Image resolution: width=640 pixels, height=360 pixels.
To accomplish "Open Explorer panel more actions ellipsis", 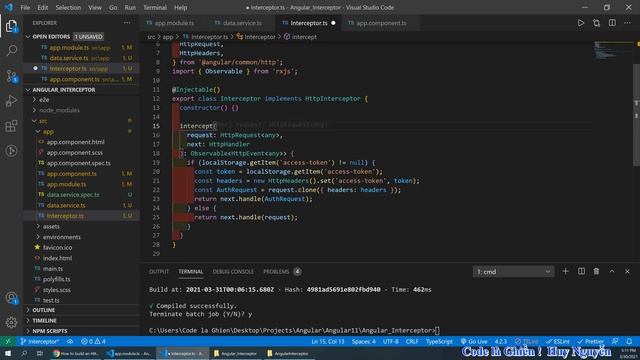I will tap(127, 23).
